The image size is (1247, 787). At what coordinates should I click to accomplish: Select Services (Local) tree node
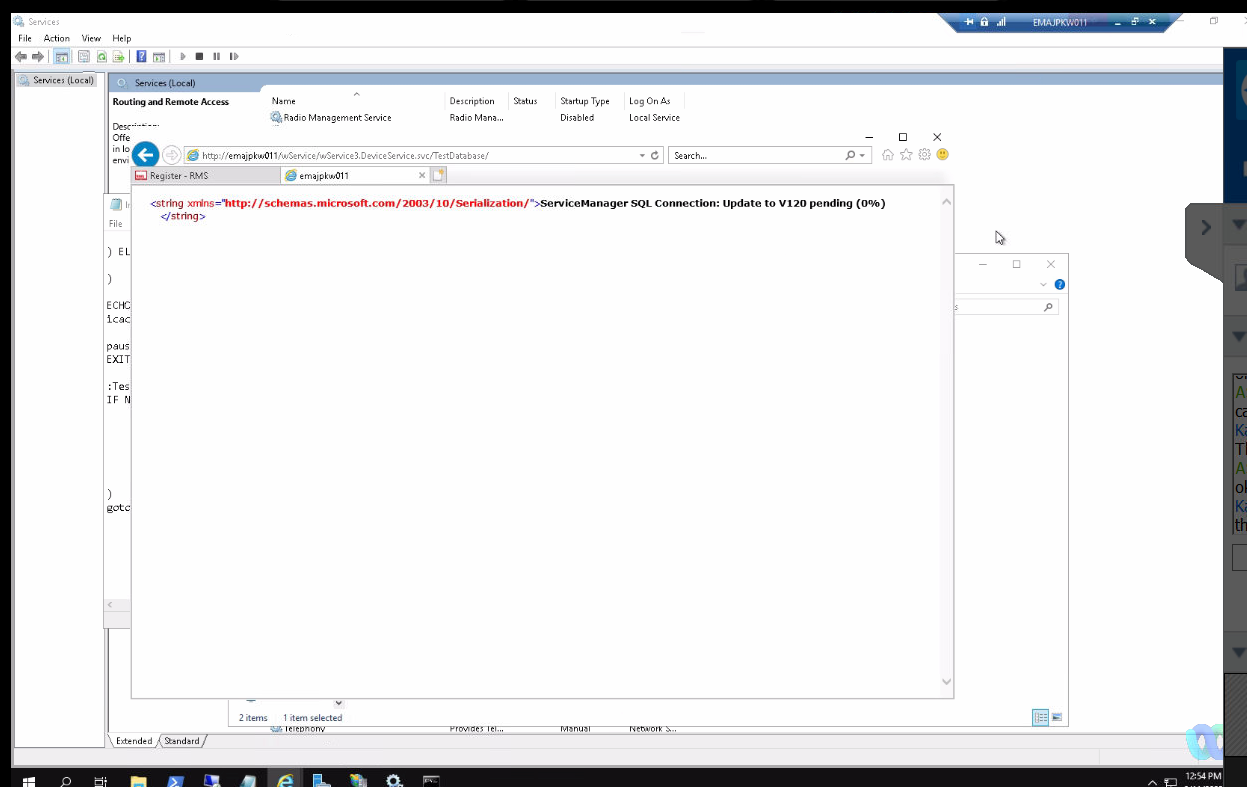pyautogui.click(x=57, y=80)
